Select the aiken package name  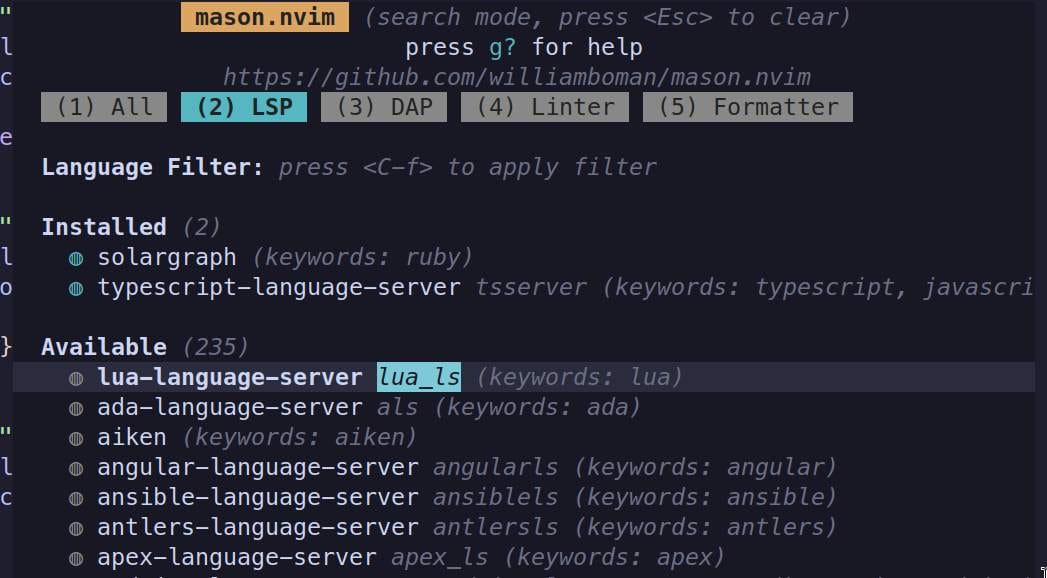[x=132, y=438]
